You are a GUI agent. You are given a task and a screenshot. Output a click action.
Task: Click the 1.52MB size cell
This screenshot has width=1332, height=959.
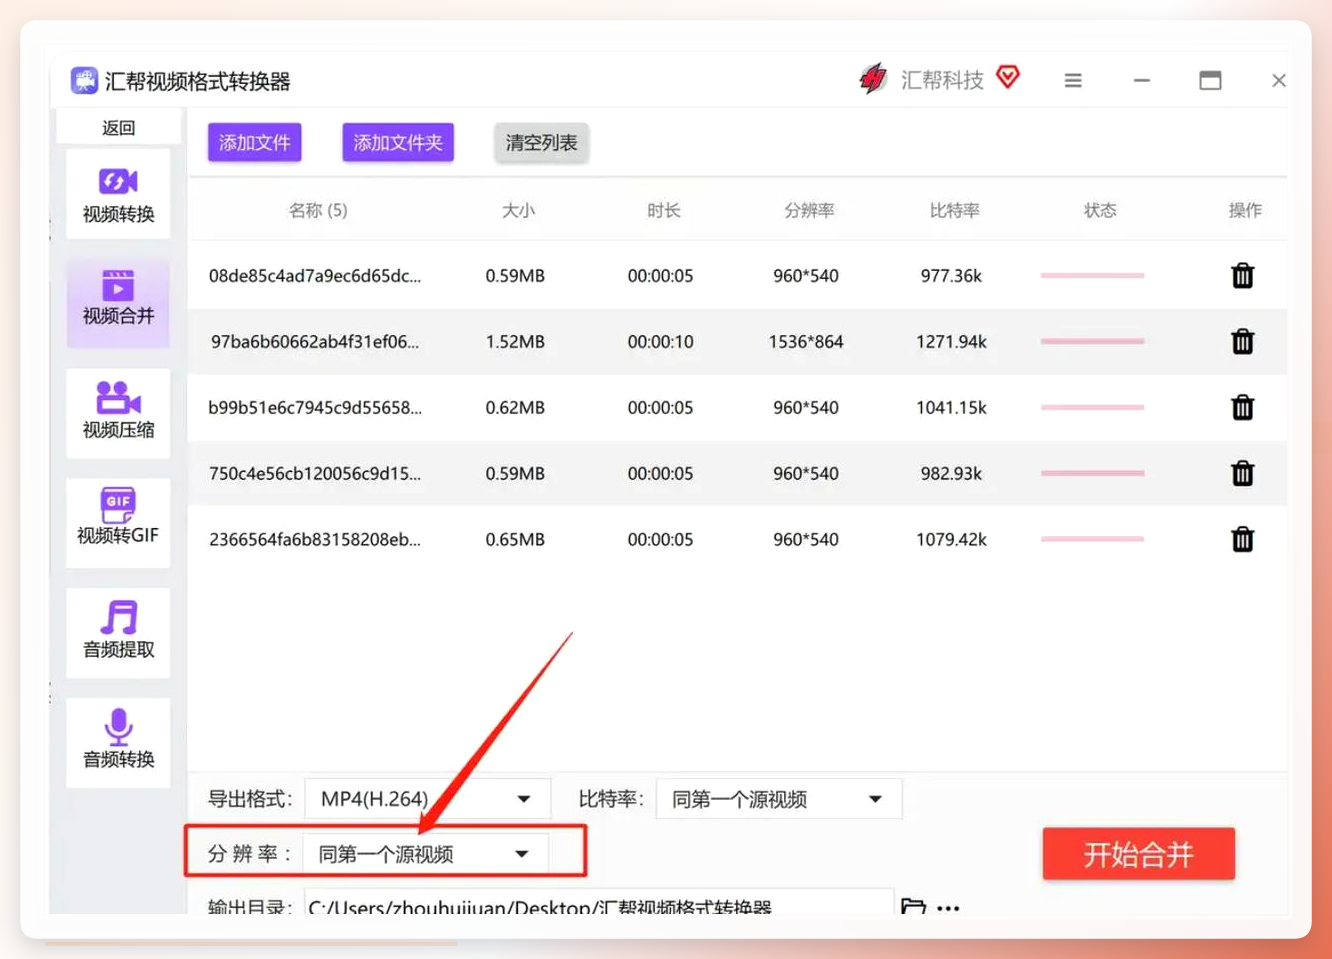pyautogui.click(x=515, y=342)
